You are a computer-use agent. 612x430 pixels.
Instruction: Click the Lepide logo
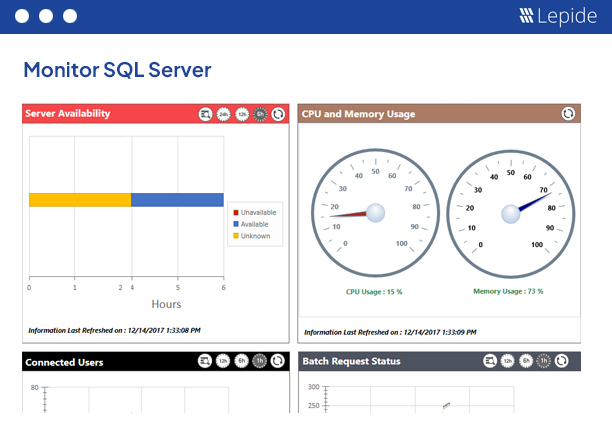(x=558, y=16)
